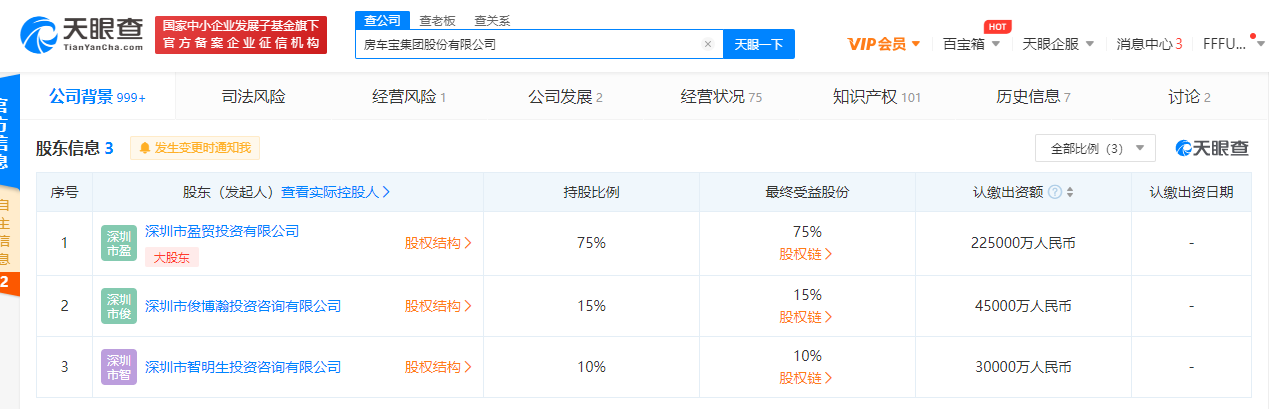Open 消息中心 notifications
Image resolution: width=1269 pixels, height=409 pixels.
[1149, 44]
